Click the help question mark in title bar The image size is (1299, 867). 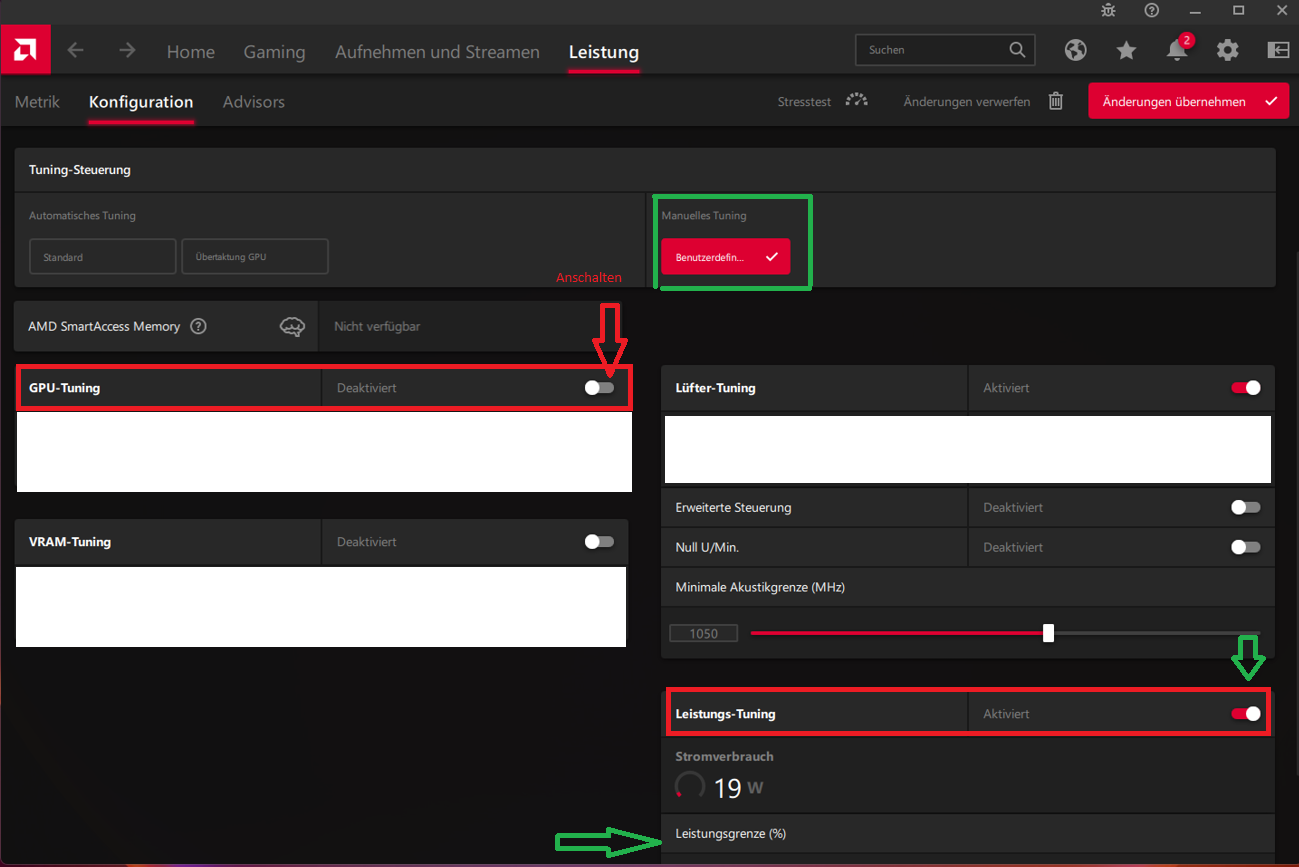pyautogui.click(x=1152, y=10)
